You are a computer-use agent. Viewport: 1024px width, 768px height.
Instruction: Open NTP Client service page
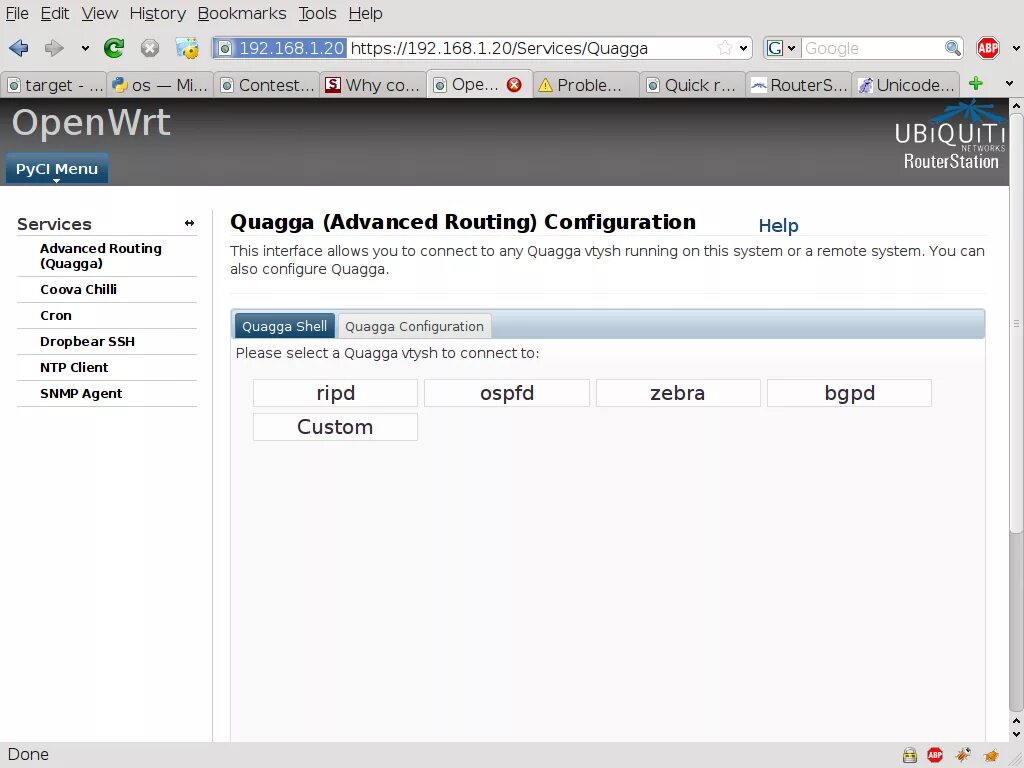click(74, 368)
